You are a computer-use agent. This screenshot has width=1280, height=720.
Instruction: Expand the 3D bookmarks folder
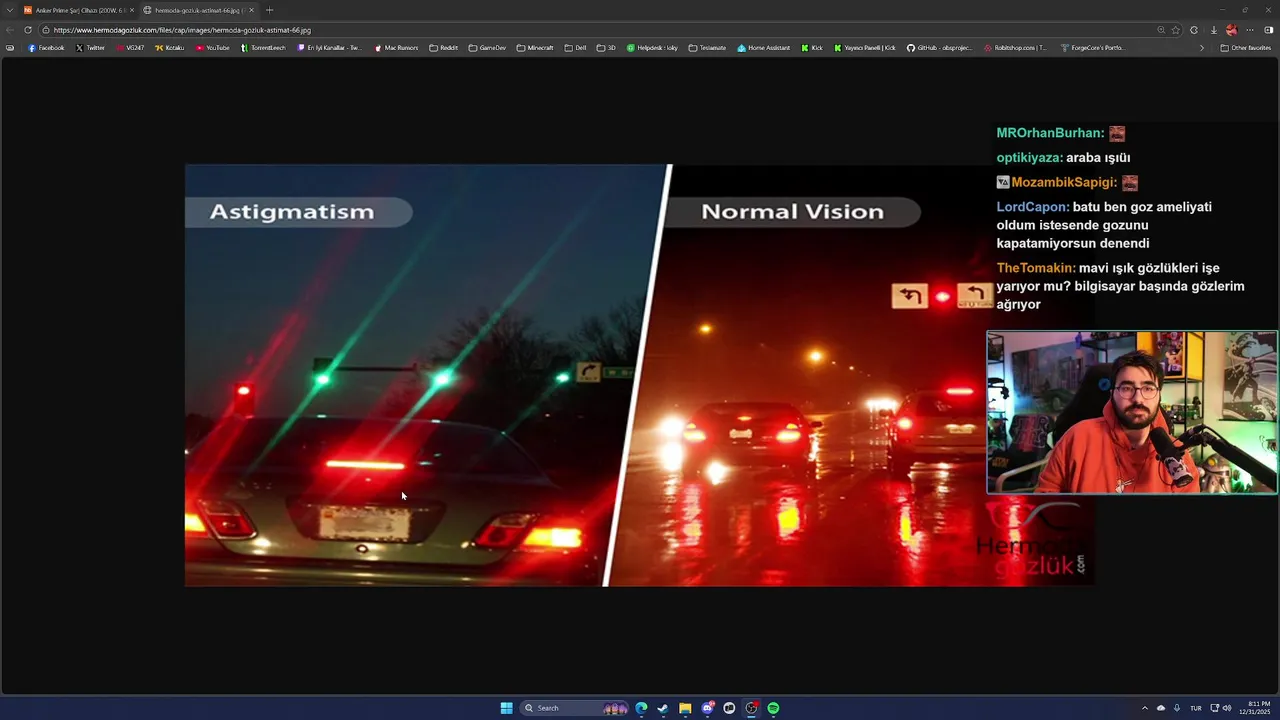point(607,48)
